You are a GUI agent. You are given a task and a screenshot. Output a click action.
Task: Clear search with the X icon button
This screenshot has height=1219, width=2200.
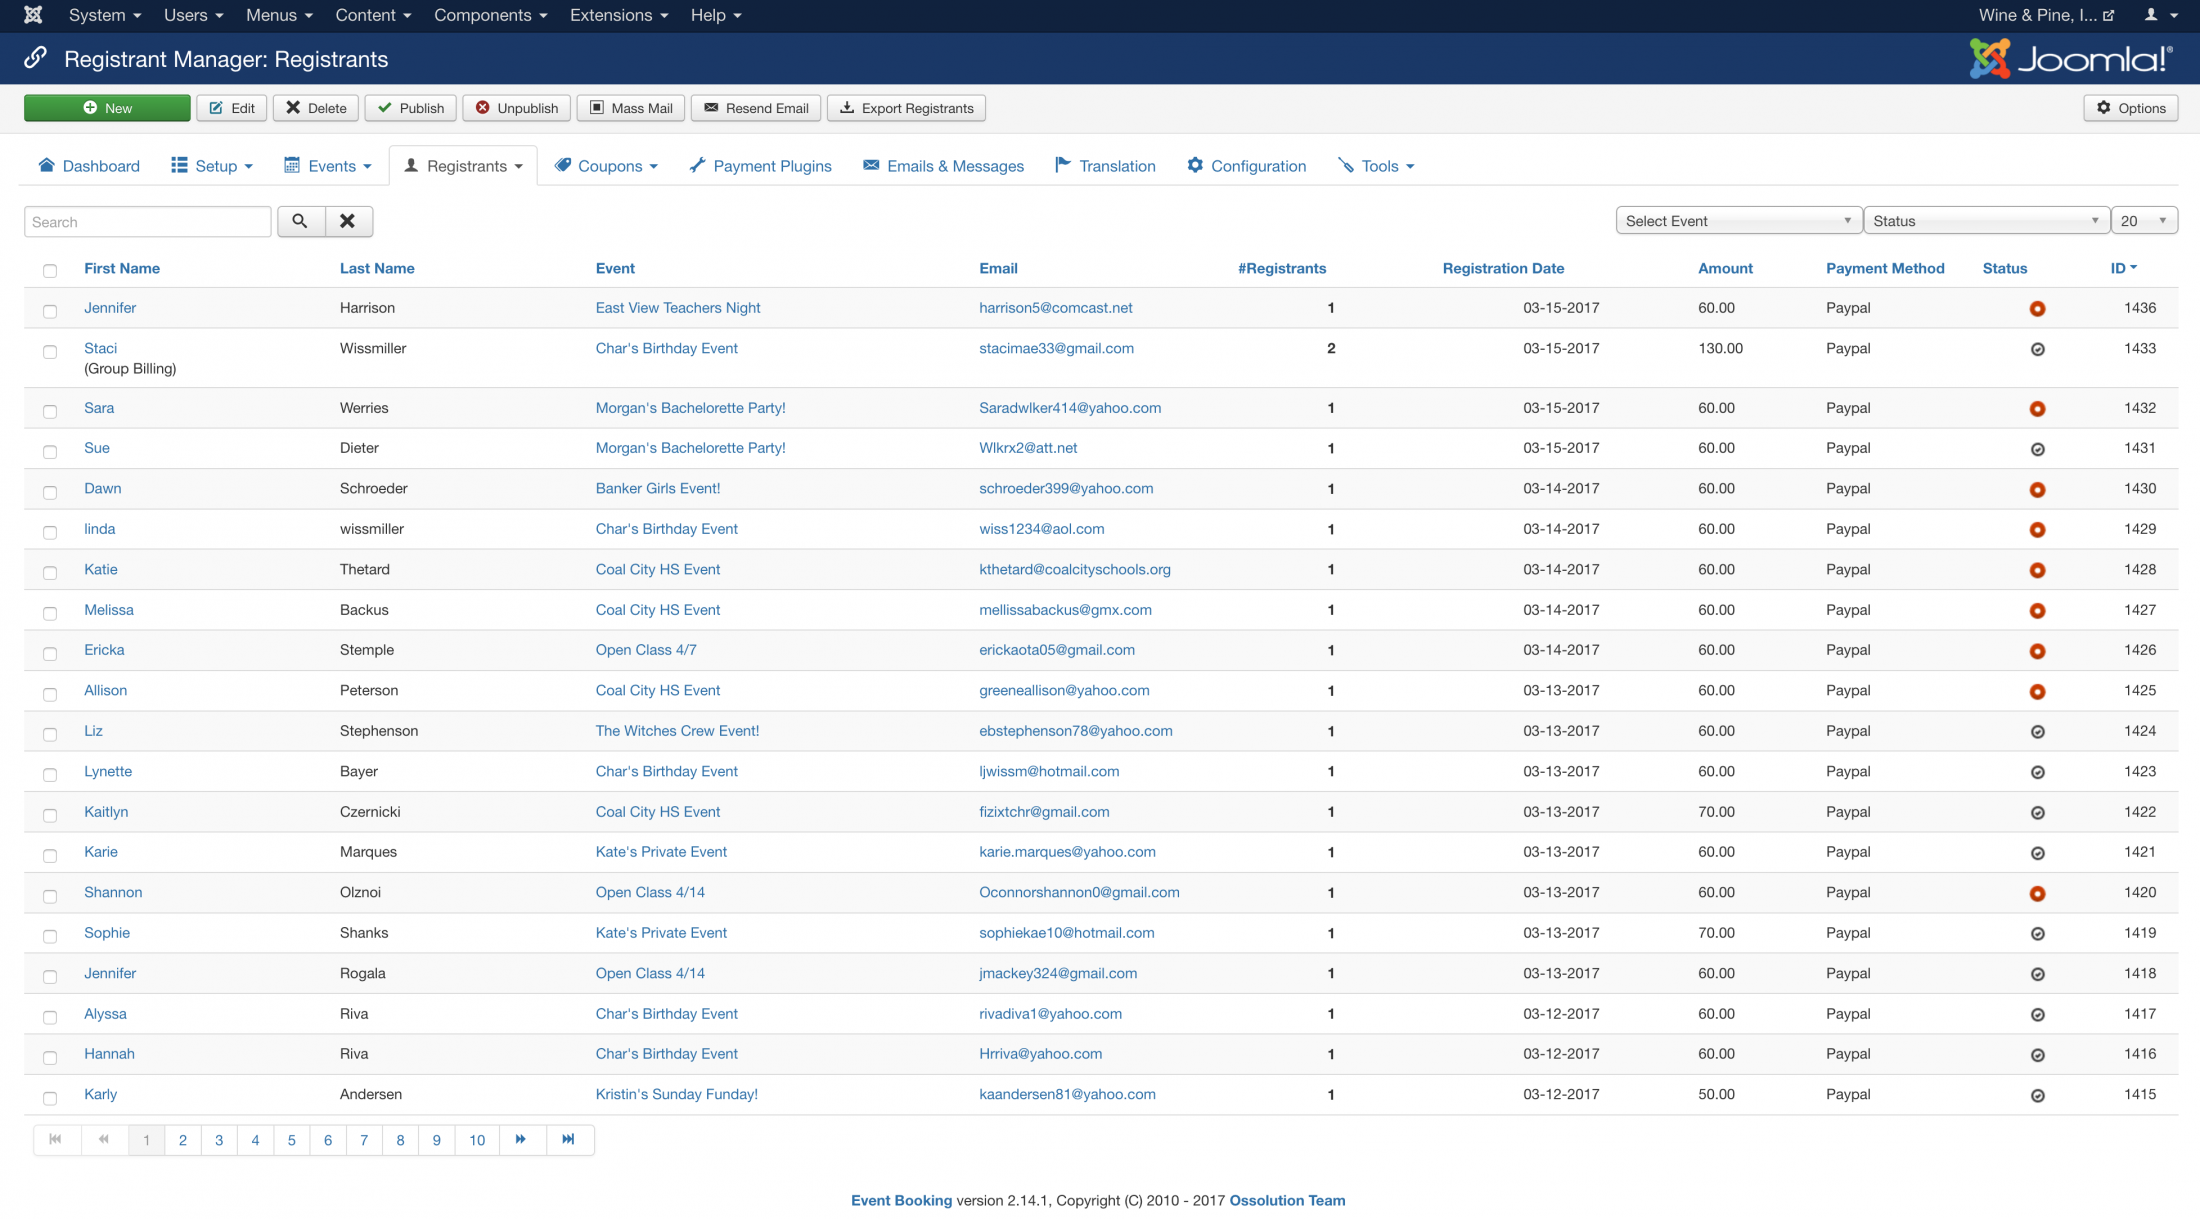click(348, 221)
